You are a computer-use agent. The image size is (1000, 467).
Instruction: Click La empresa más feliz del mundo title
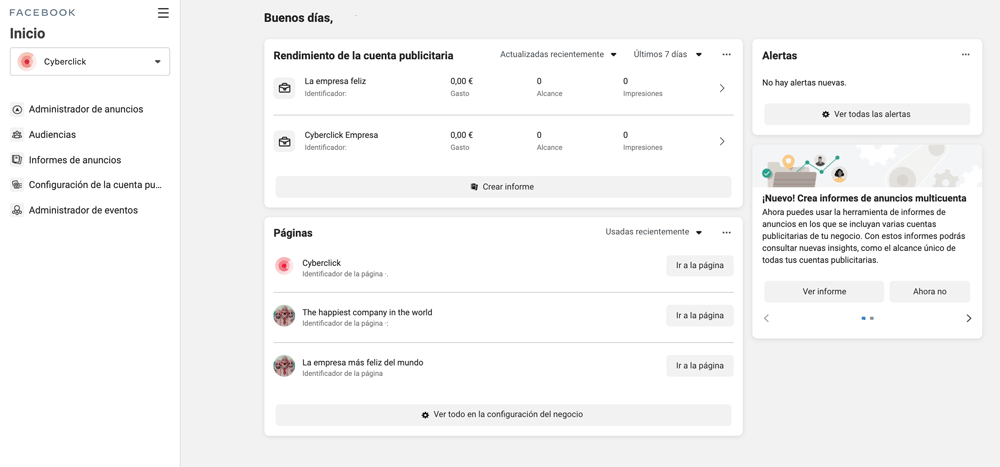pyautogui.click(x=362, y=362)
